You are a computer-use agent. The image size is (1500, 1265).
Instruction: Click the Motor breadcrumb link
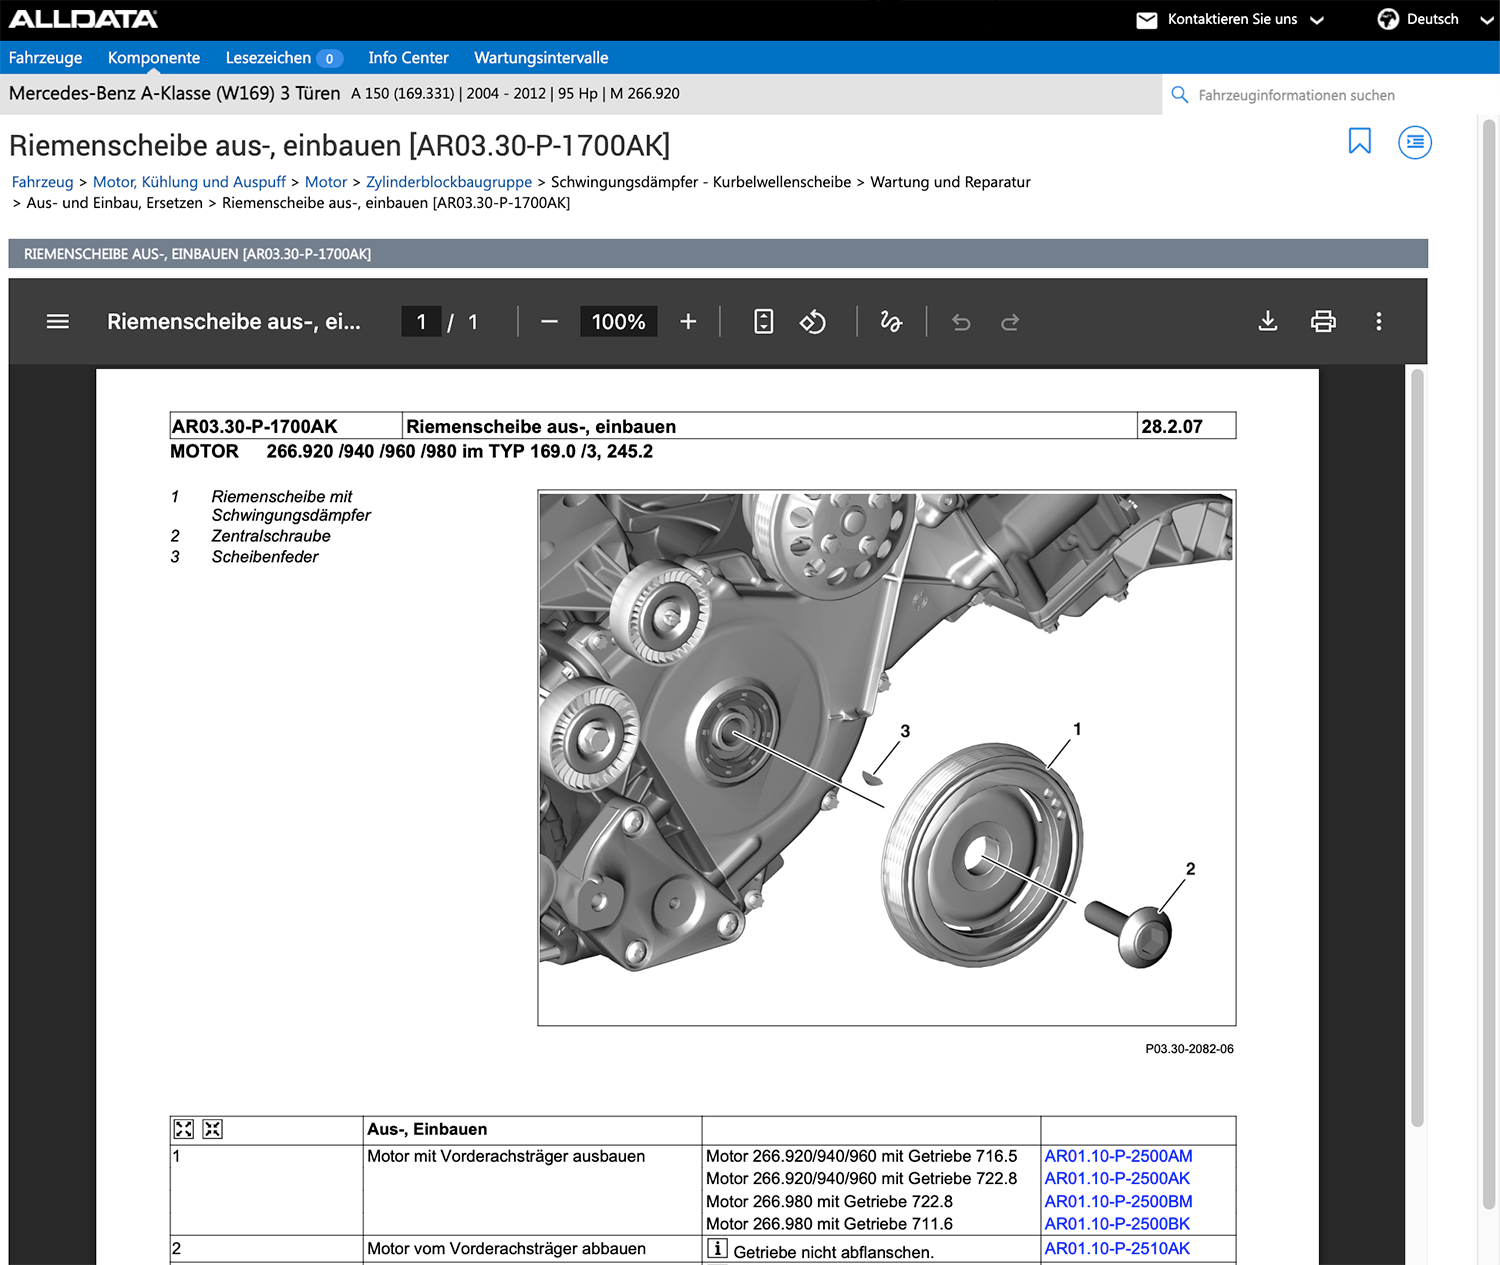[x=326, y=182]
